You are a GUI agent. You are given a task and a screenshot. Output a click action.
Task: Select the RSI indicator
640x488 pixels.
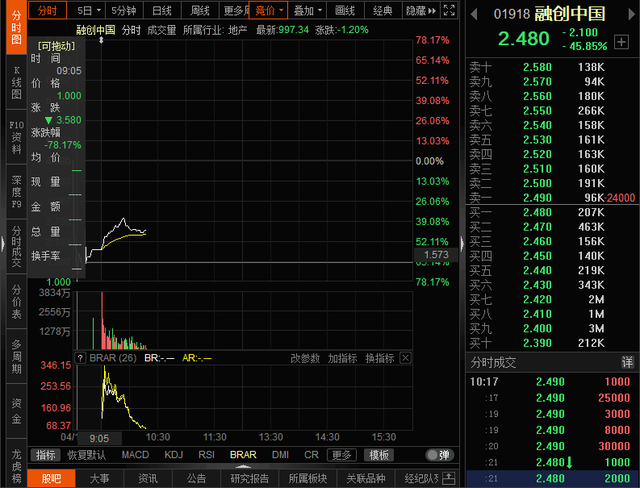206,455
